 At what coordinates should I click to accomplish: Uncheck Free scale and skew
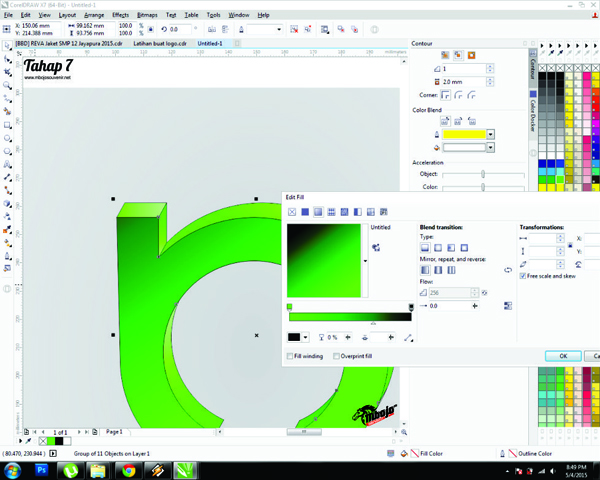tap(523, 276)
